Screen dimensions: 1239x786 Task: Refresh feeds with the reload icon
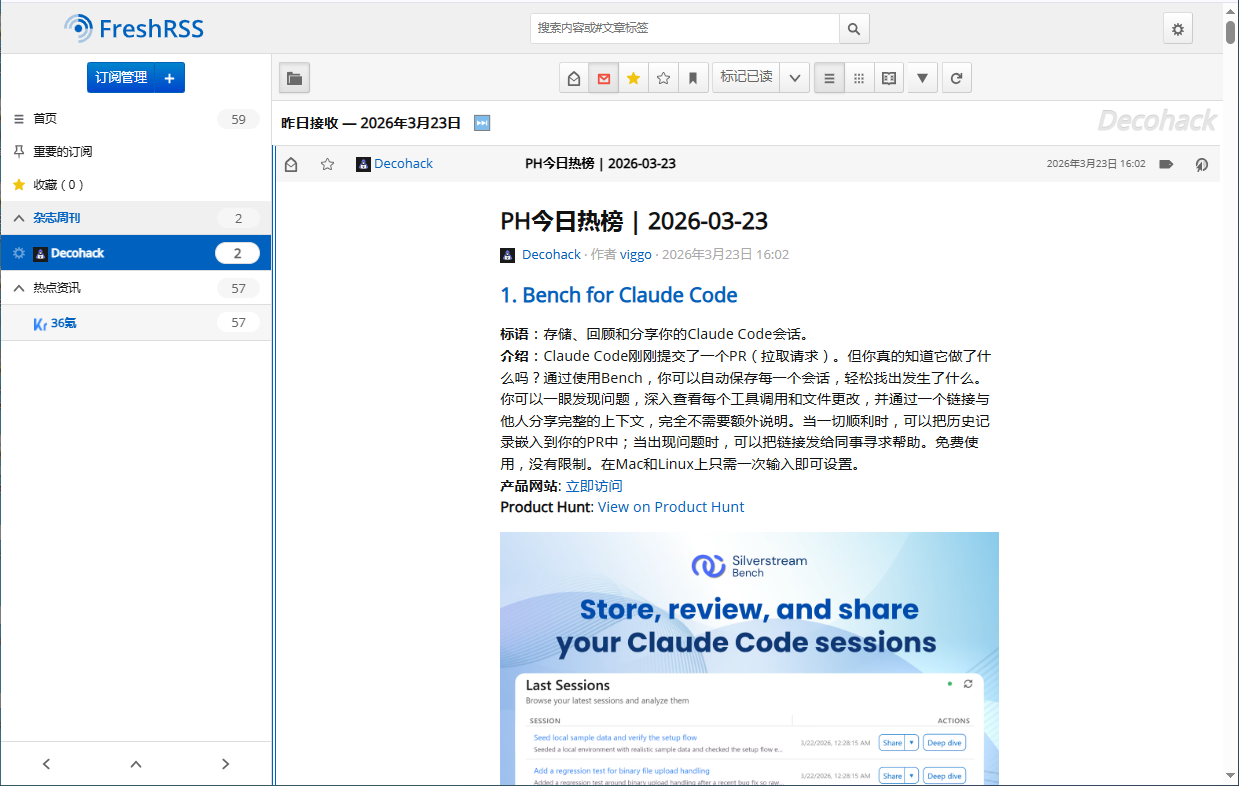pyautogui.click(x=956, y=78)
